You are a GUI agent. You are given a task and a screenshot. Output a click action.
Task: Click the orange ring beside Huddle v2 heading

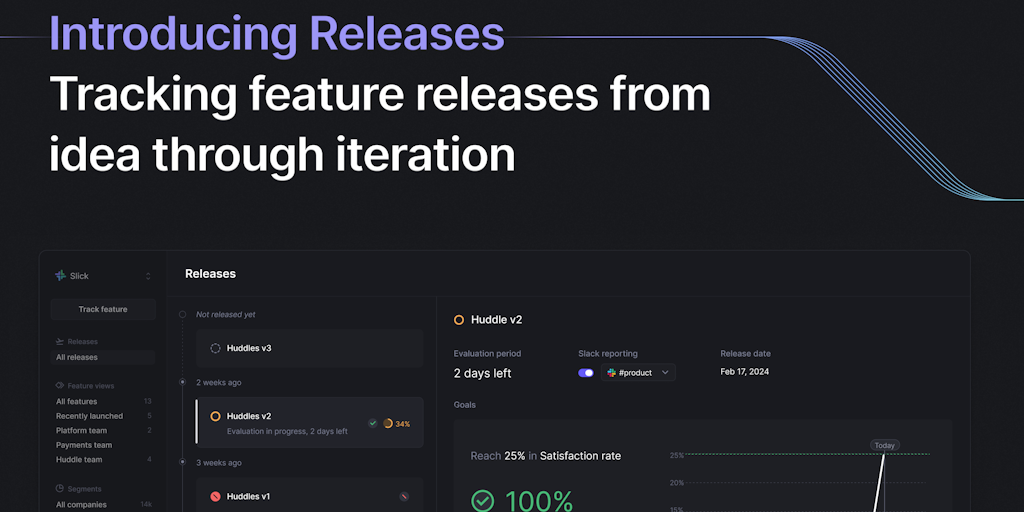click(459, 320)
